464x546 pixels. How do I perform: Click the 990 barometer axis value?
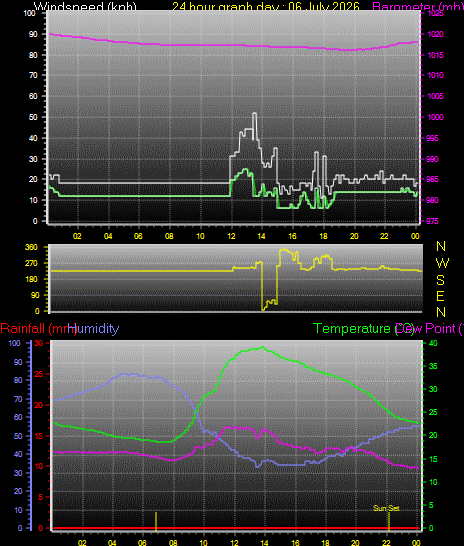point(433,159)
